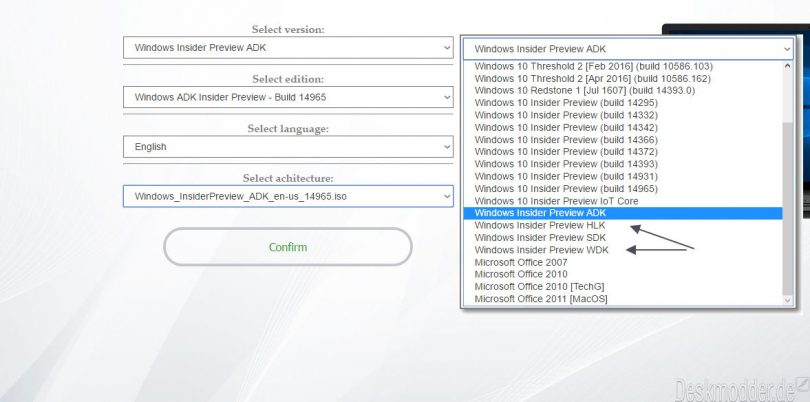Screen dimensions: 810x402
Task: Pick Windows 10 Insider Preview build 14965
Action: [x=566, y=189]
